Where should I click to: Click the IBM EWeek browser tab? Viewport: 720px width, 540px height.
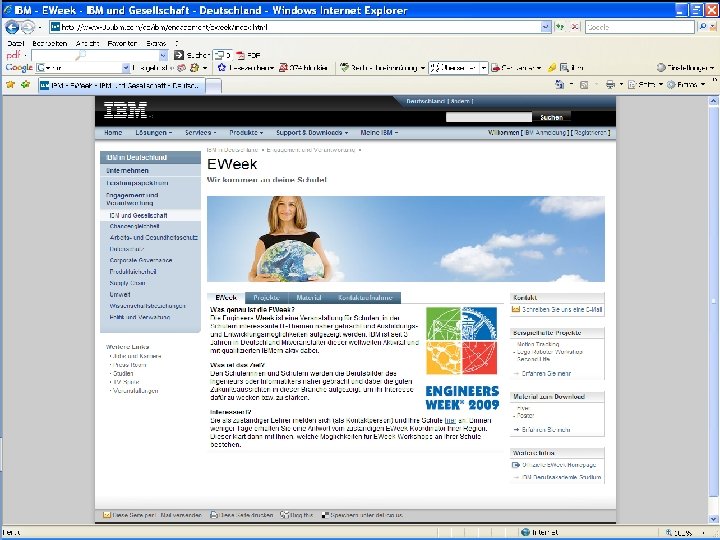tap(121, 85)
